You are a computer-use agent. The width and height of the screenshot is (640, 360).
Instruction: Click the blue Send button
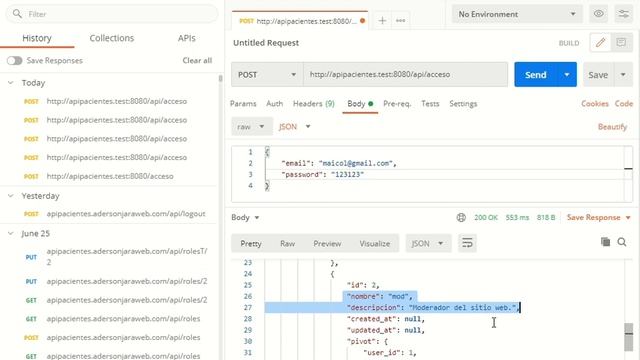tap(536, 75)
